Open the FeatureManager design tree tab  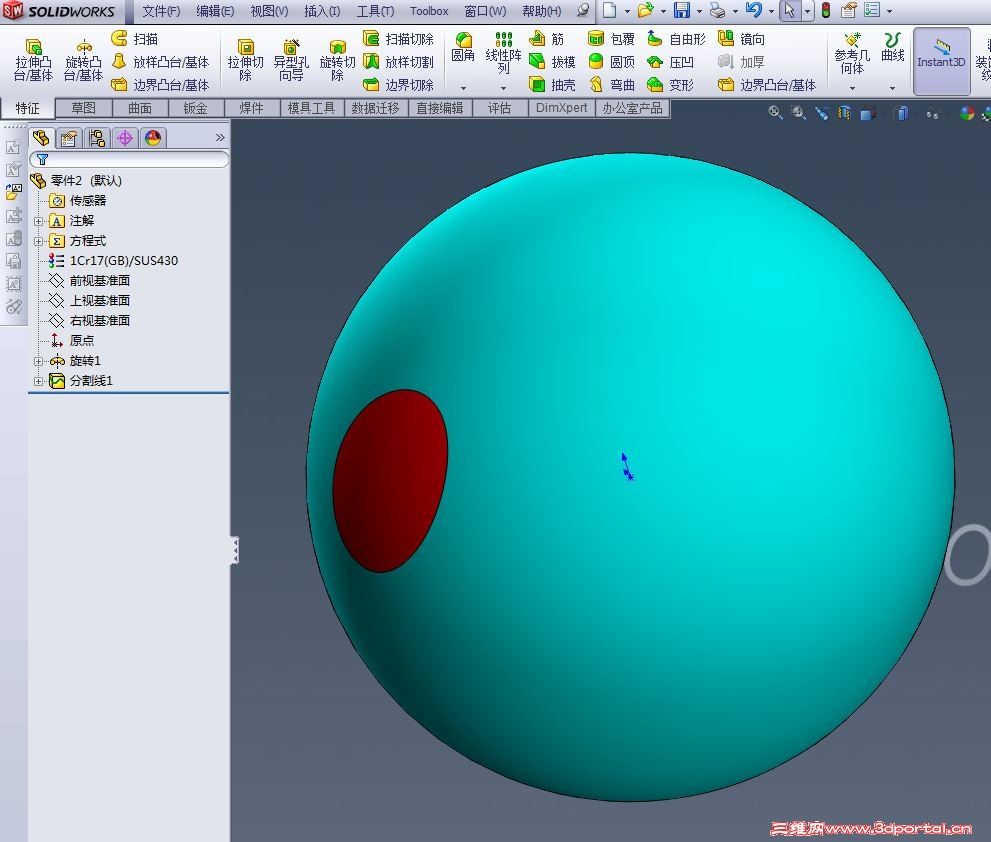pyautogui.click(x=41, y=138)
